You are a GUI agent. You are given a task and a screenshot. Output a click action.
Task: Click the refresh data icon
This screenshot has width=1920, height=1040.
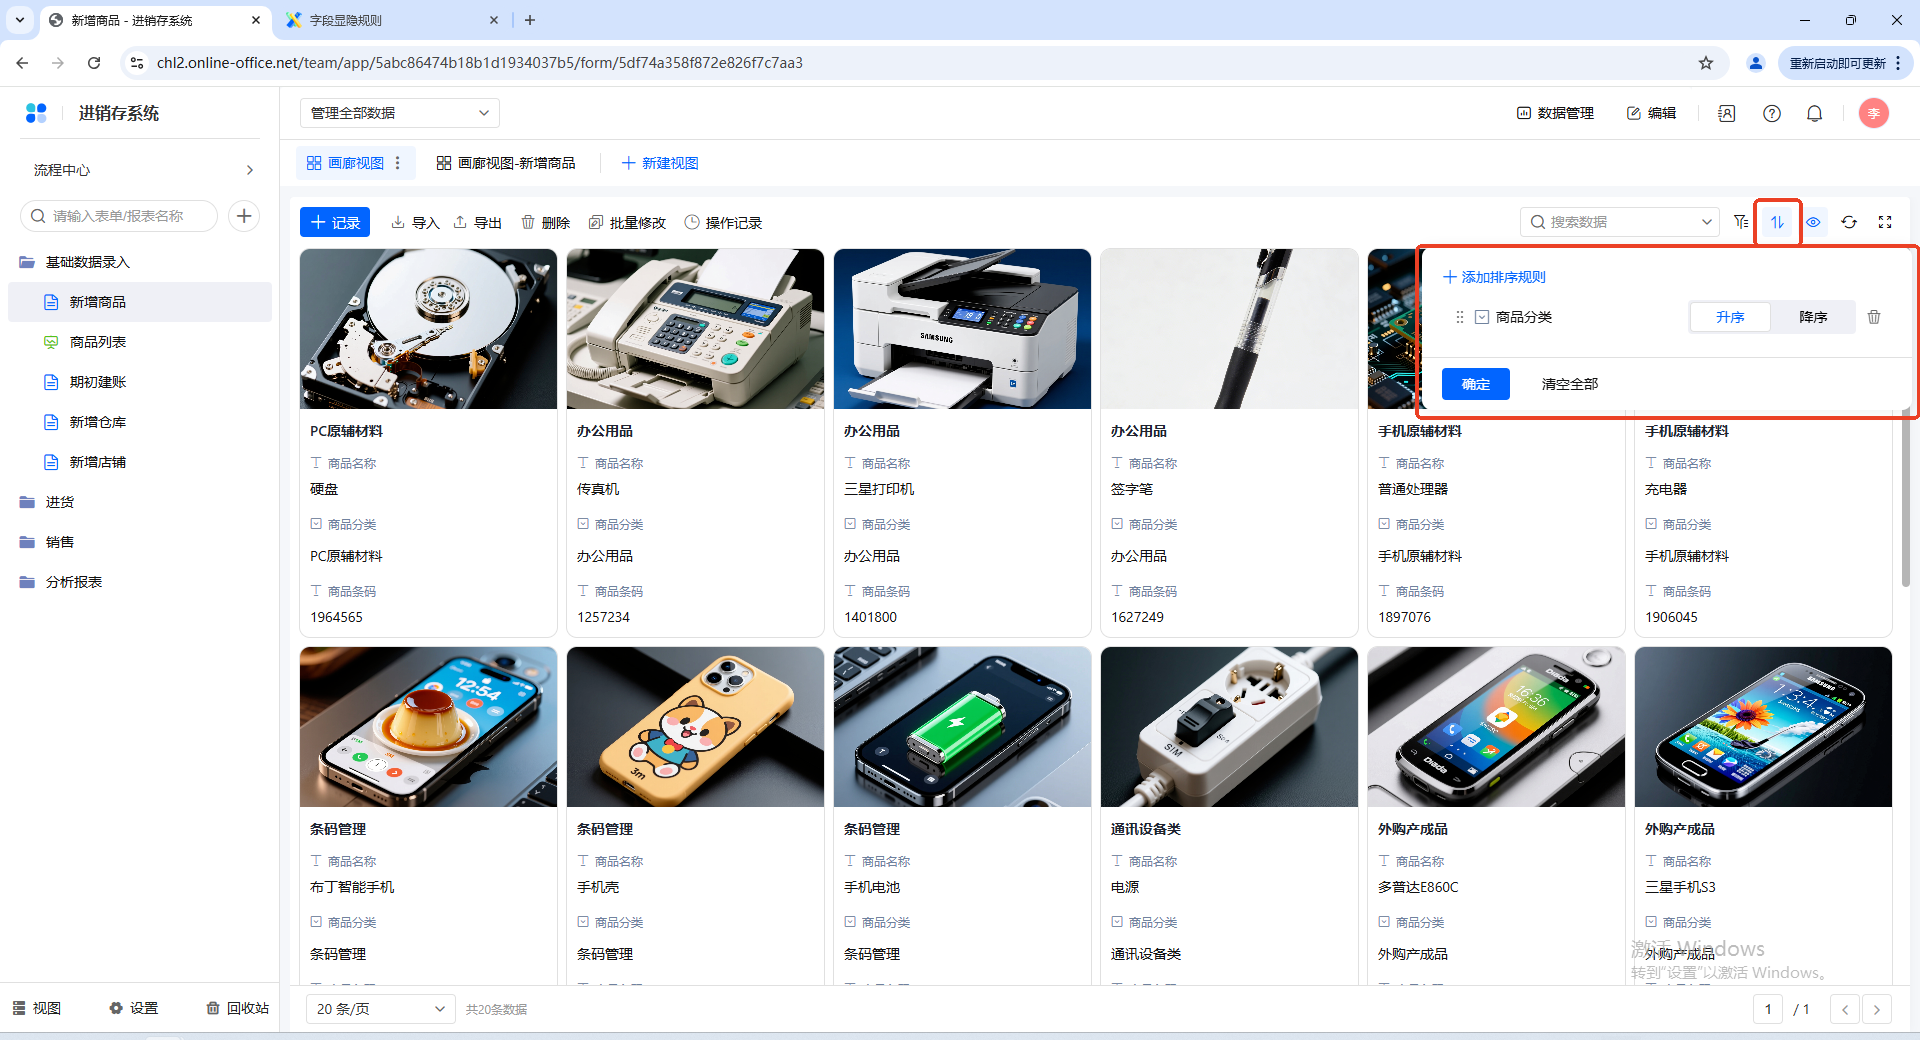pyautogui.click(x=1849, y=222)
